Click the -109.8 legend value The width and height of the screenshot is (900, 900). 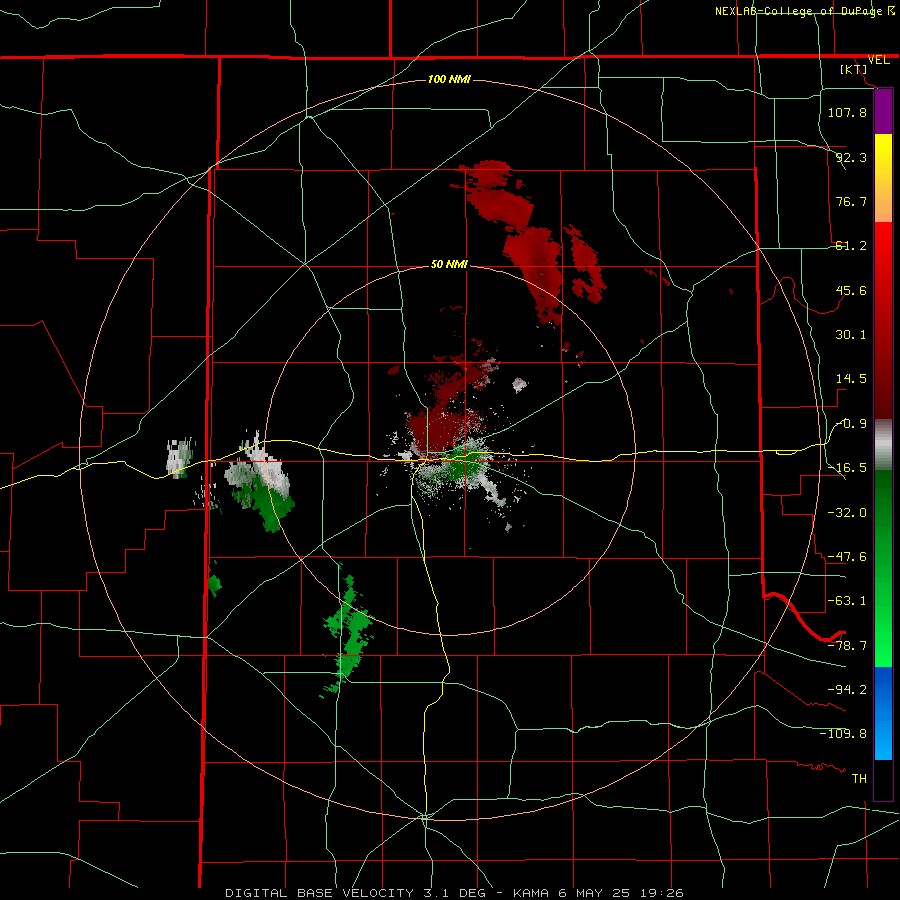(x=843, y=734)
